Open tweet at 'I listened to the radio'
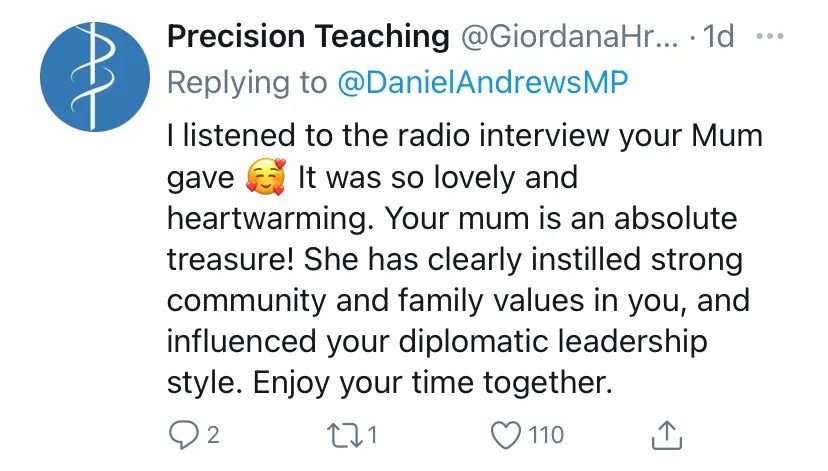 (x=324, y=136)
